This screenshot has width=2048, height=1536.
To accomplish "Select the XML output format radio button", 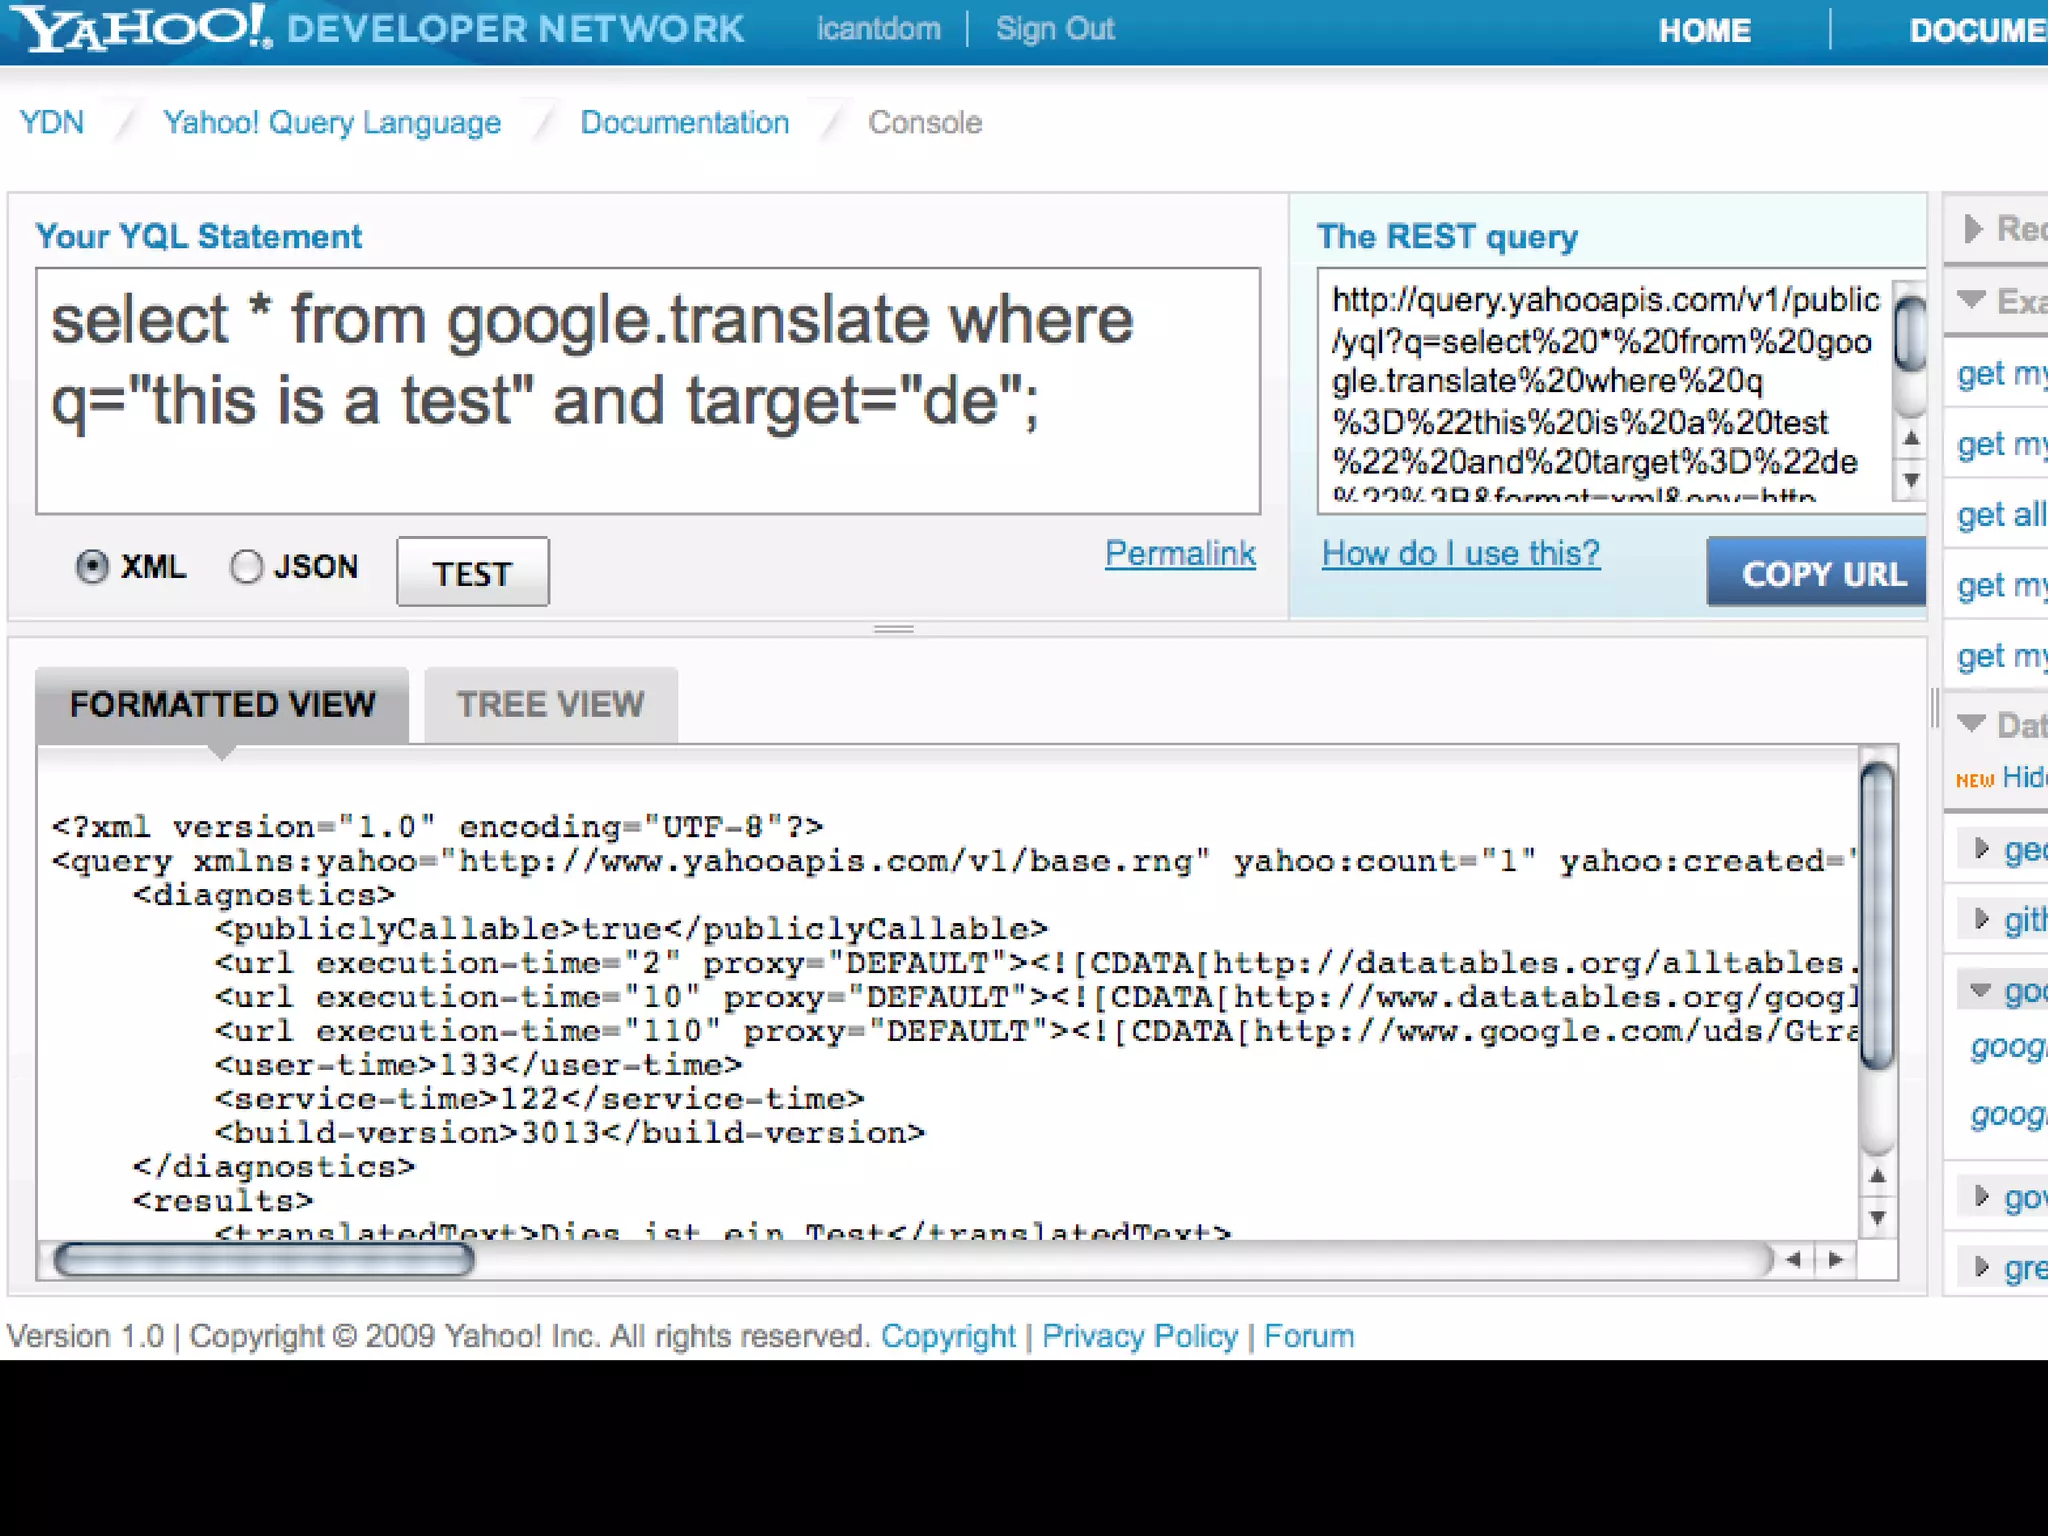I will pyautogui.click(x=92, y=567).
